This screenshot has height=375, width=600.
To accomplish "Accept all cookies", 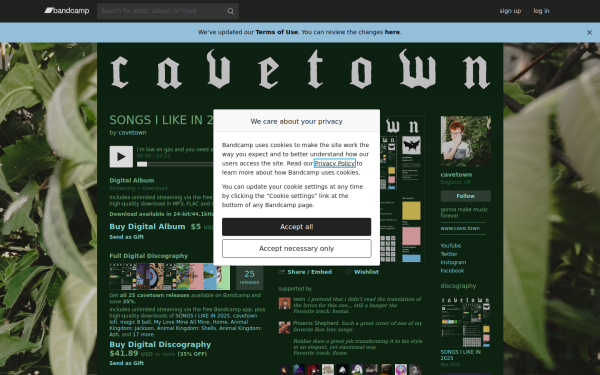I will pos(297,227).
